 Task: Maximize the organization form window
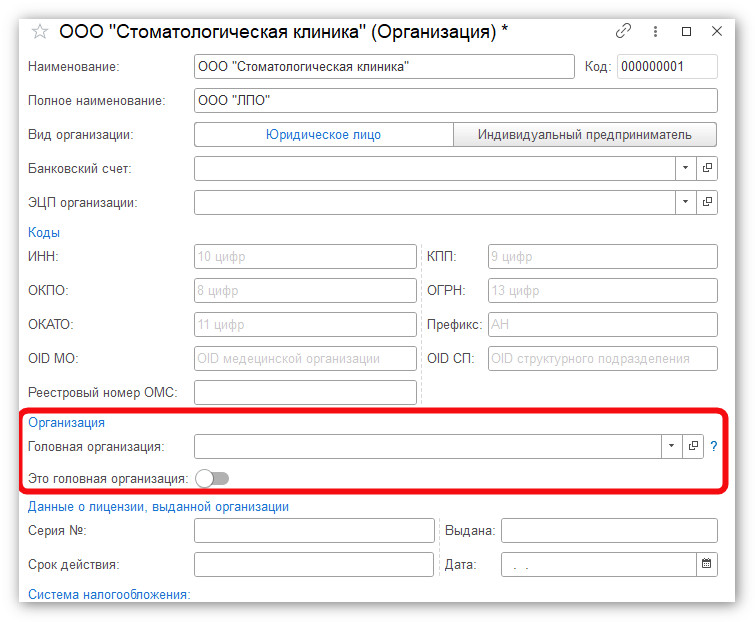coord(687,31)
